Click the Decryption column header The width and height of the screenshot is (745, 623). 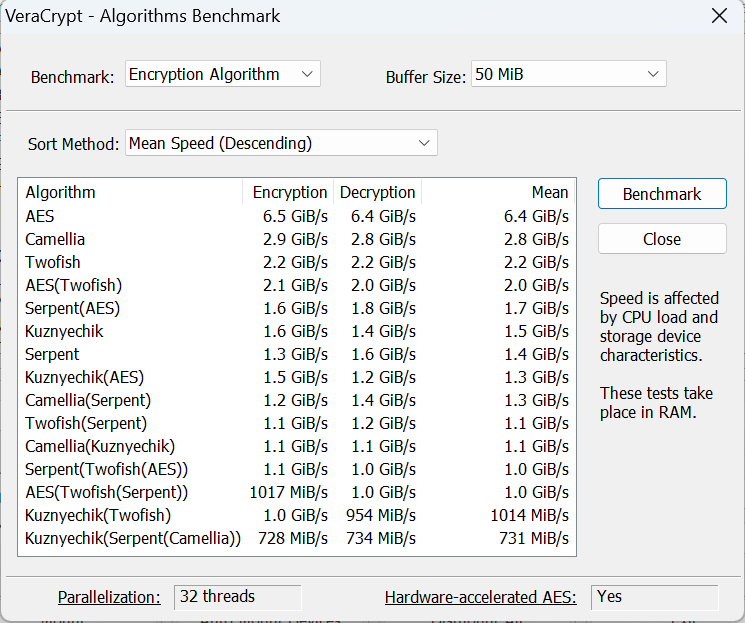coord(377,192)
